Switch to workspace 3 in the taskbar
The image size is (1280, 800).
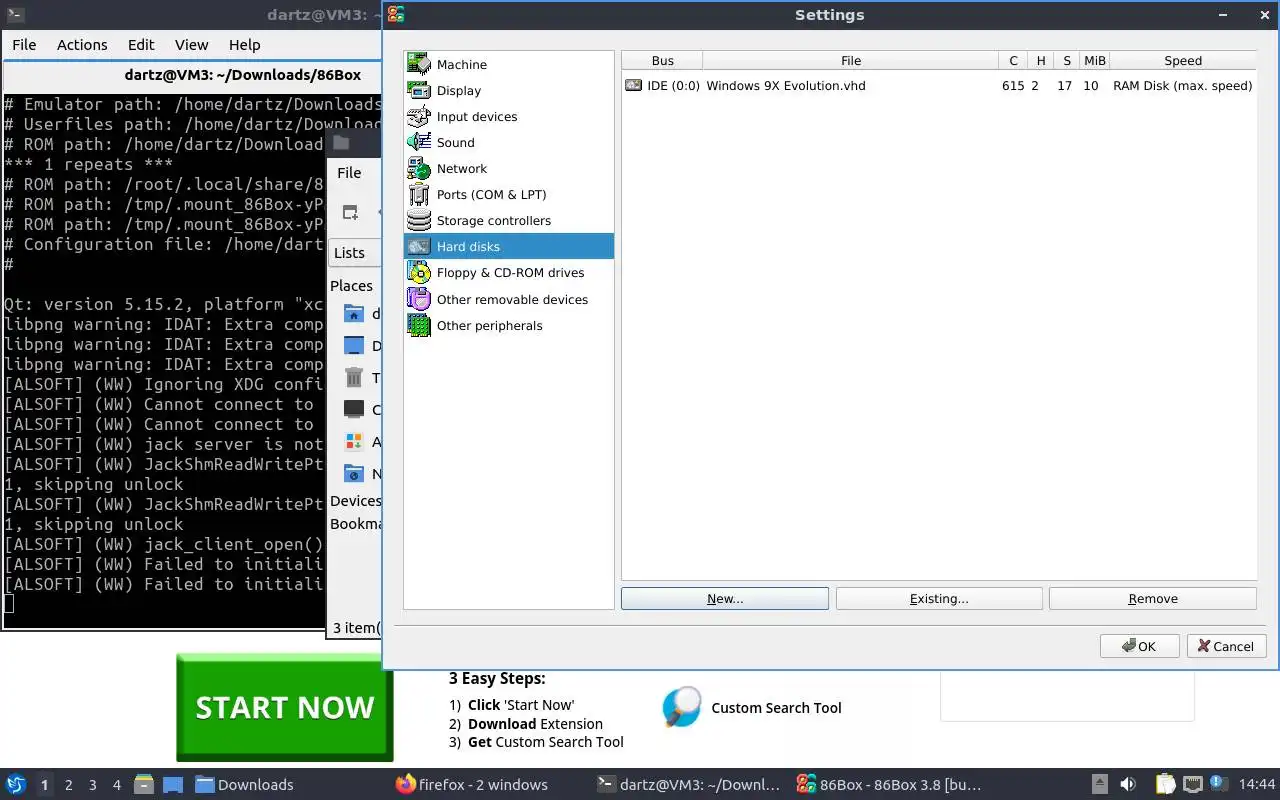(92, 785)
